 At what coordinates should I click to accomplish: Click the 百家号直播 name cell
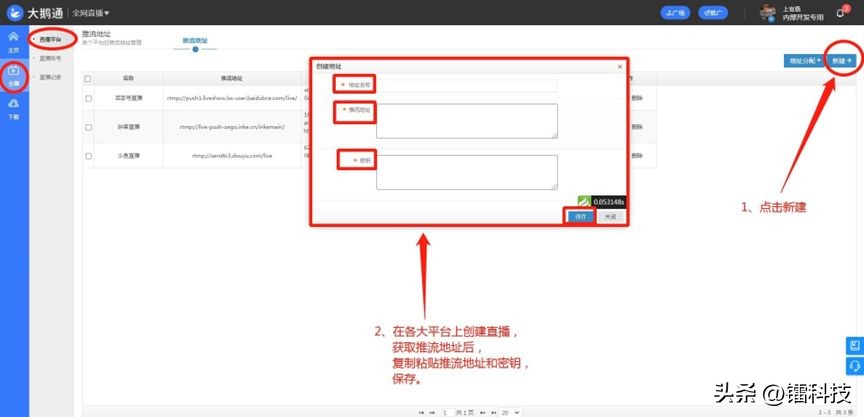pos(128,98)
